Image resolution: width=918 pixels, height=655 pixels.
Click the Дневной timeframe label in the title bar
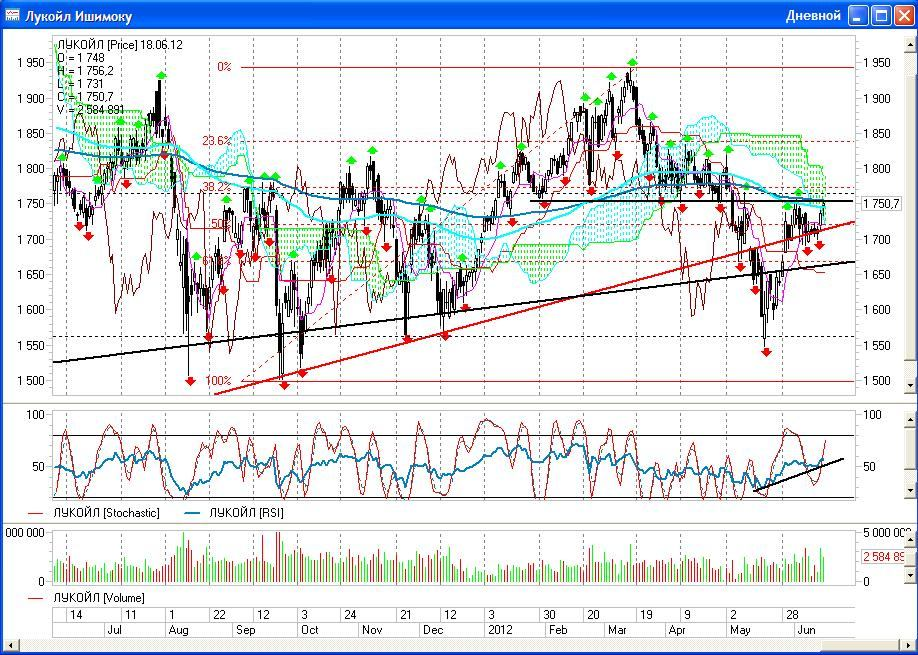(x=813, y=16)
